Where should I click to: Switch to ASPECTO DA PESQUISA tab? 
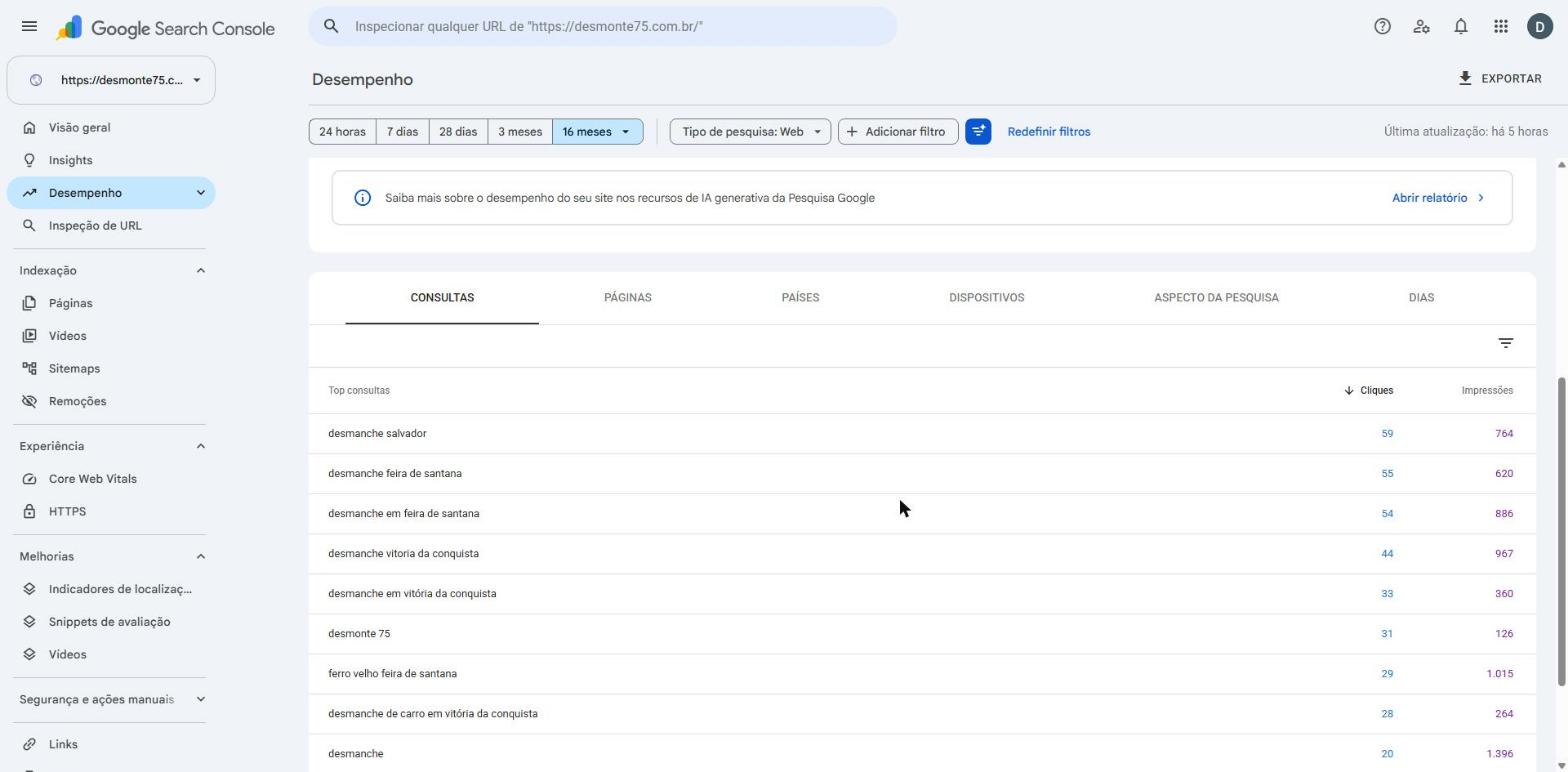(1216, 298)
